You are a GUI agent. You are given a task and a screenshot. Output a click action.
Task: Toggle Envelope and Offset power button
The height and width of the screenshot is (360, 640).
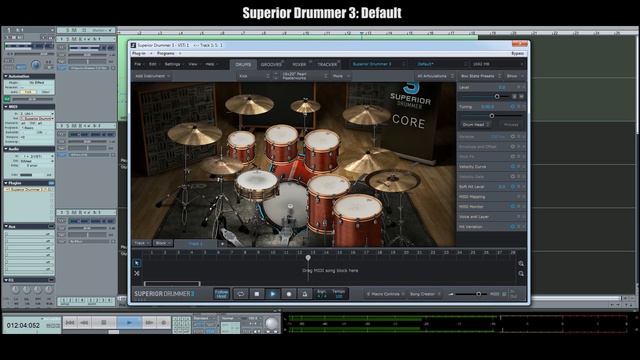click(513, 147)
